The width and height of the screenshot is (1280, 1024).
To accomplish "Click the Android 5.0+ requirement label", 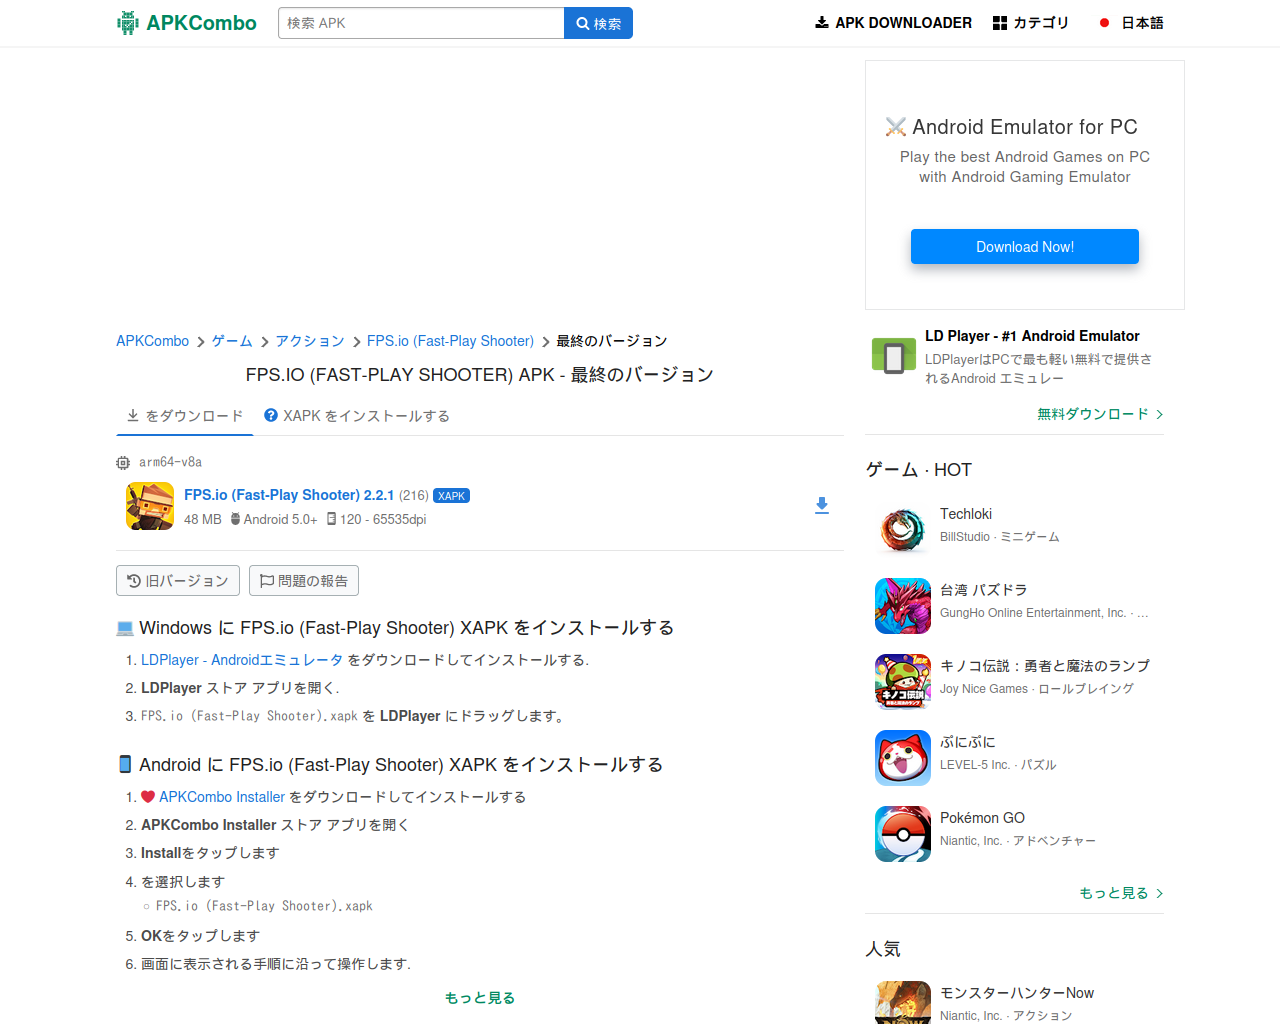I will click(274, 519).
